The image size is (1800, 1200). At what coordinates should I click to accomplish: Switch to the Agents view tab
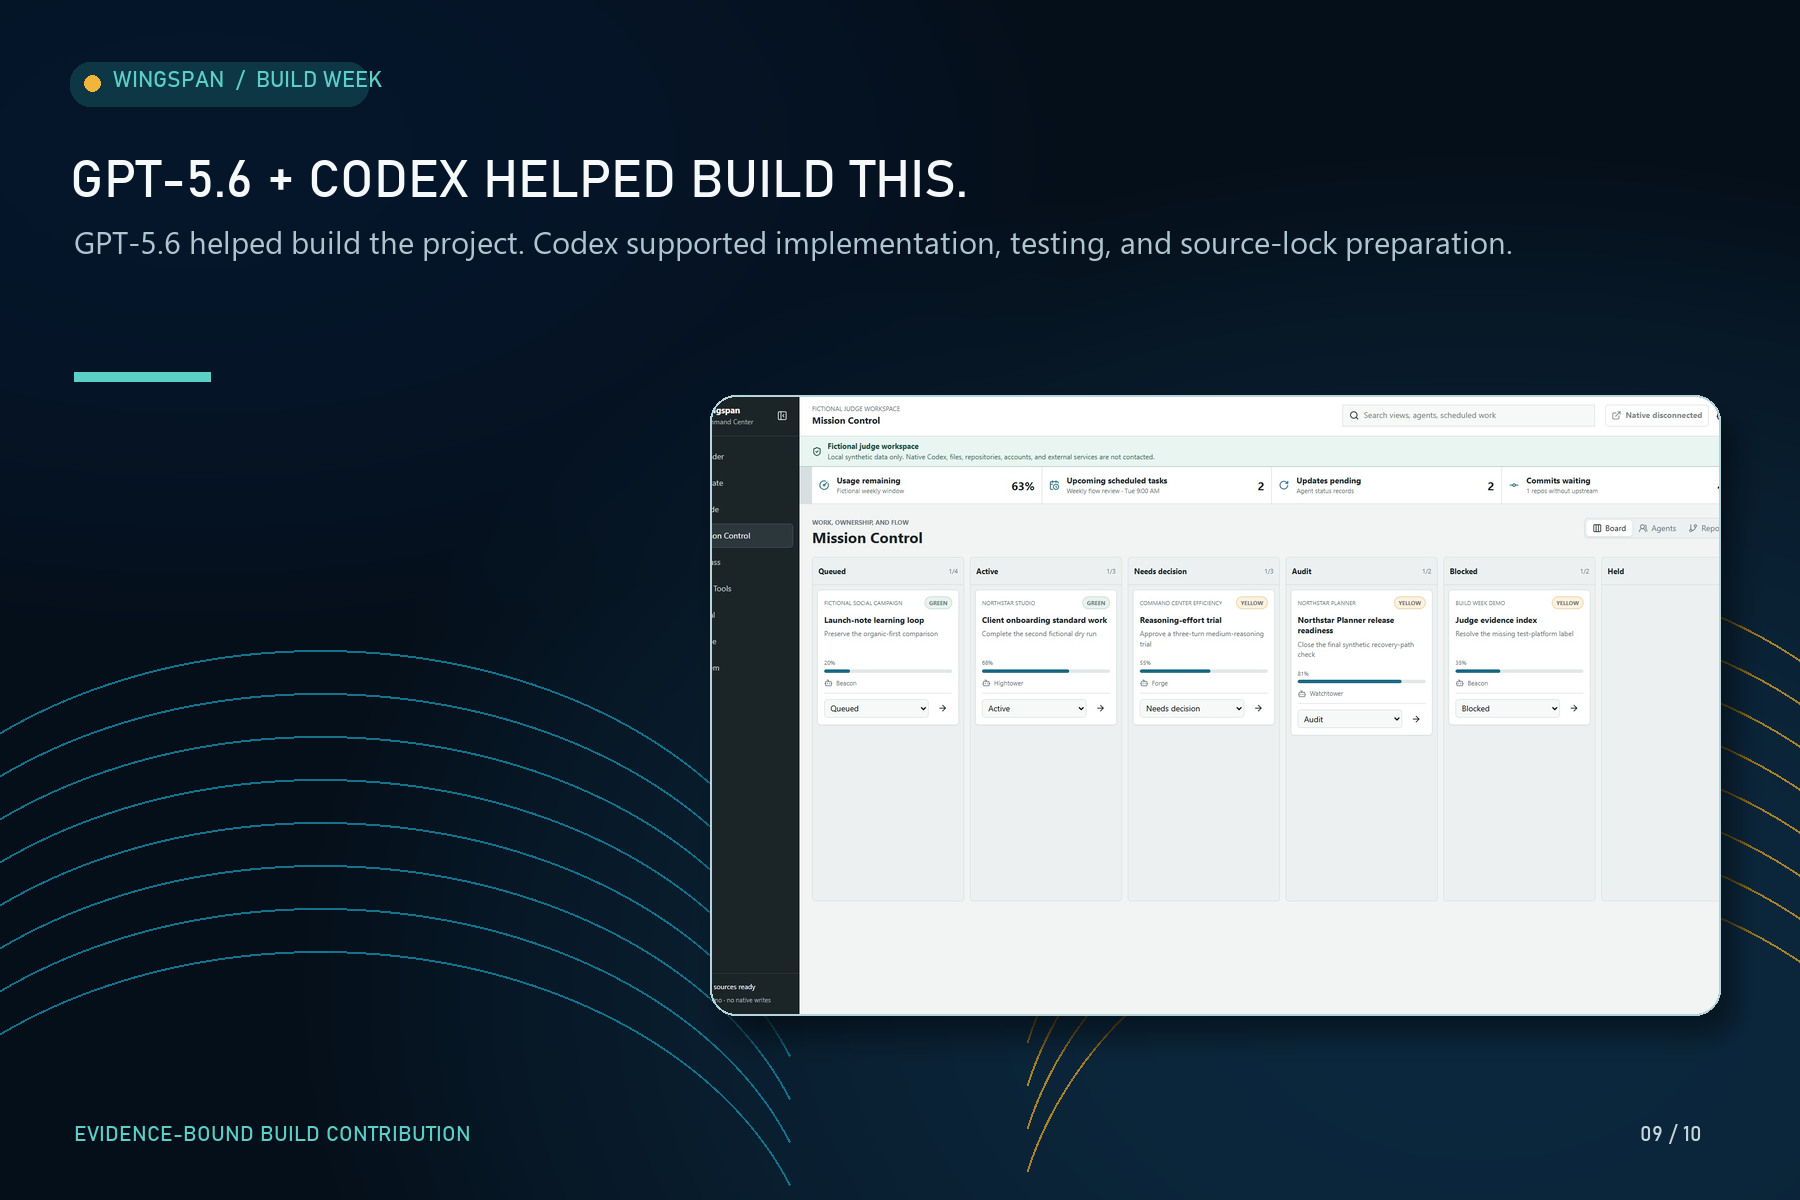(1658, 529)
